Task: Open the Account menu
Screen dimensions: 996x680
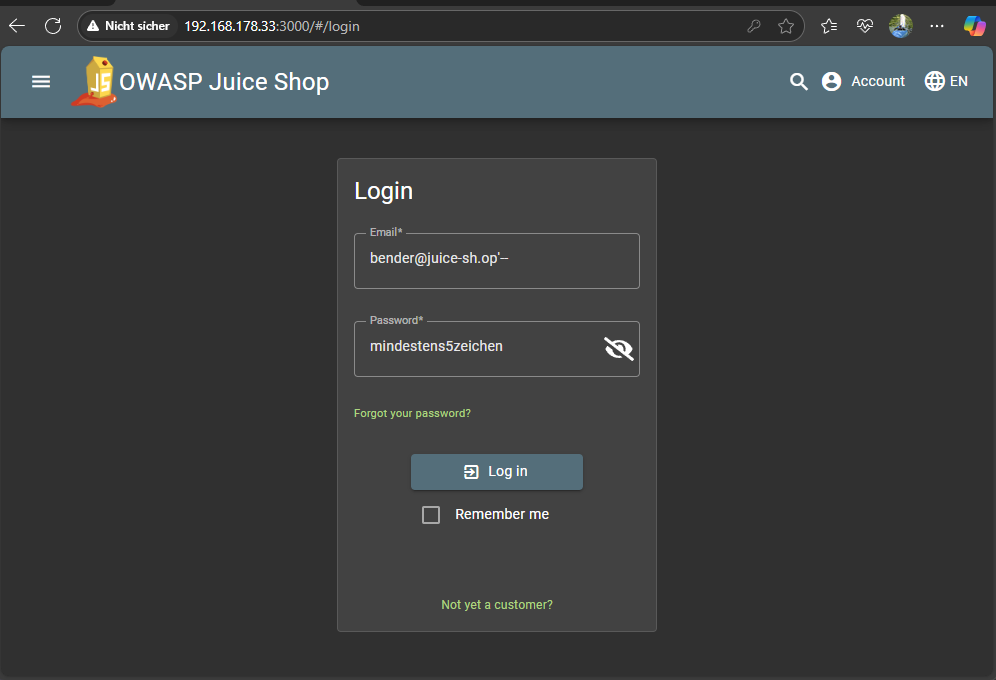Action: coord(862,81)
